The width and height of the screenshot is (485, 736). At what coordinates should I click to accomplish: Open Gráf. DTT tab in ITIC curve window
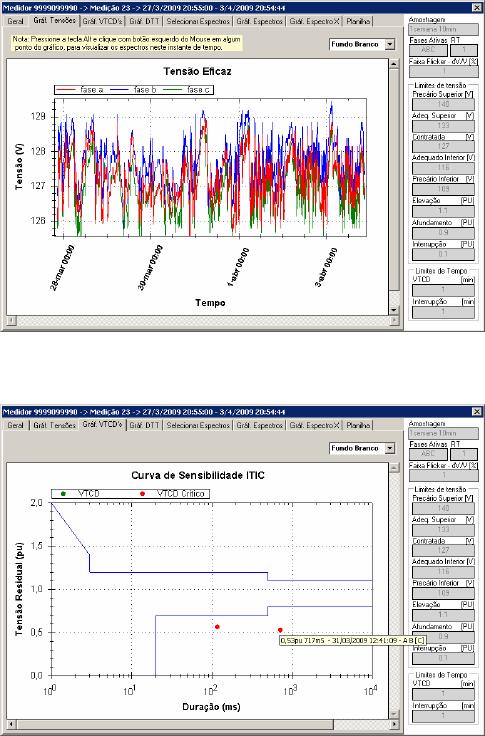145,425
